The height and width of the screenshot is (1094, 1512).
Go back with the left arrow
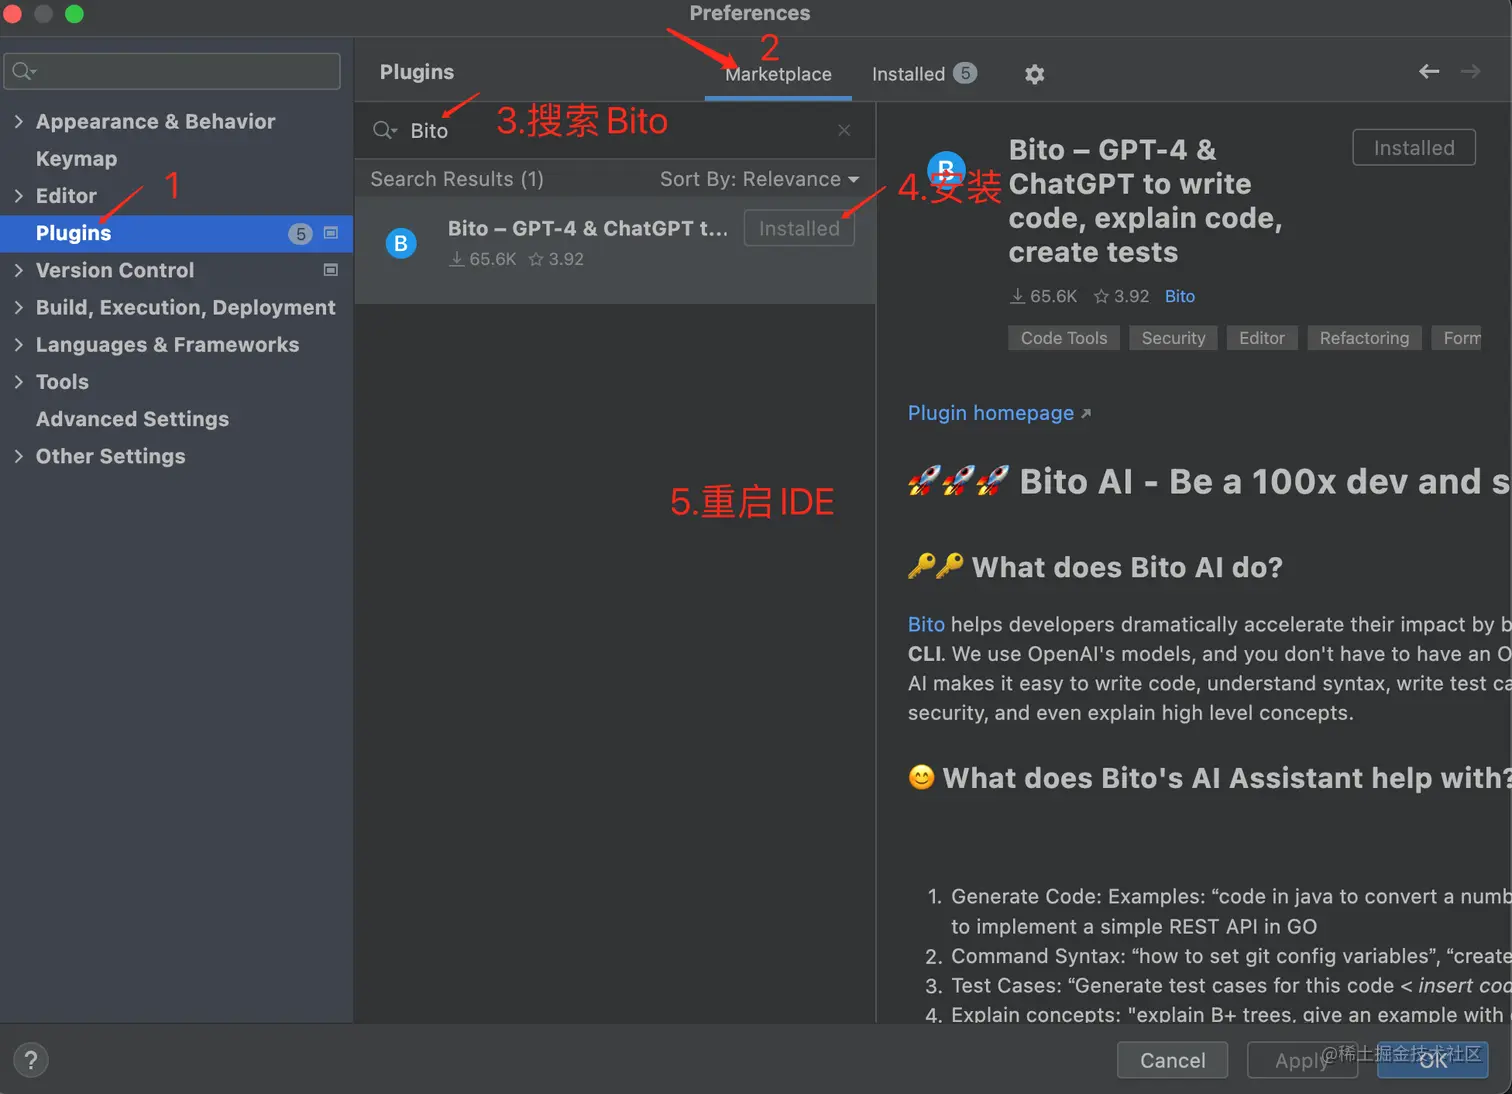(1429, 71)
